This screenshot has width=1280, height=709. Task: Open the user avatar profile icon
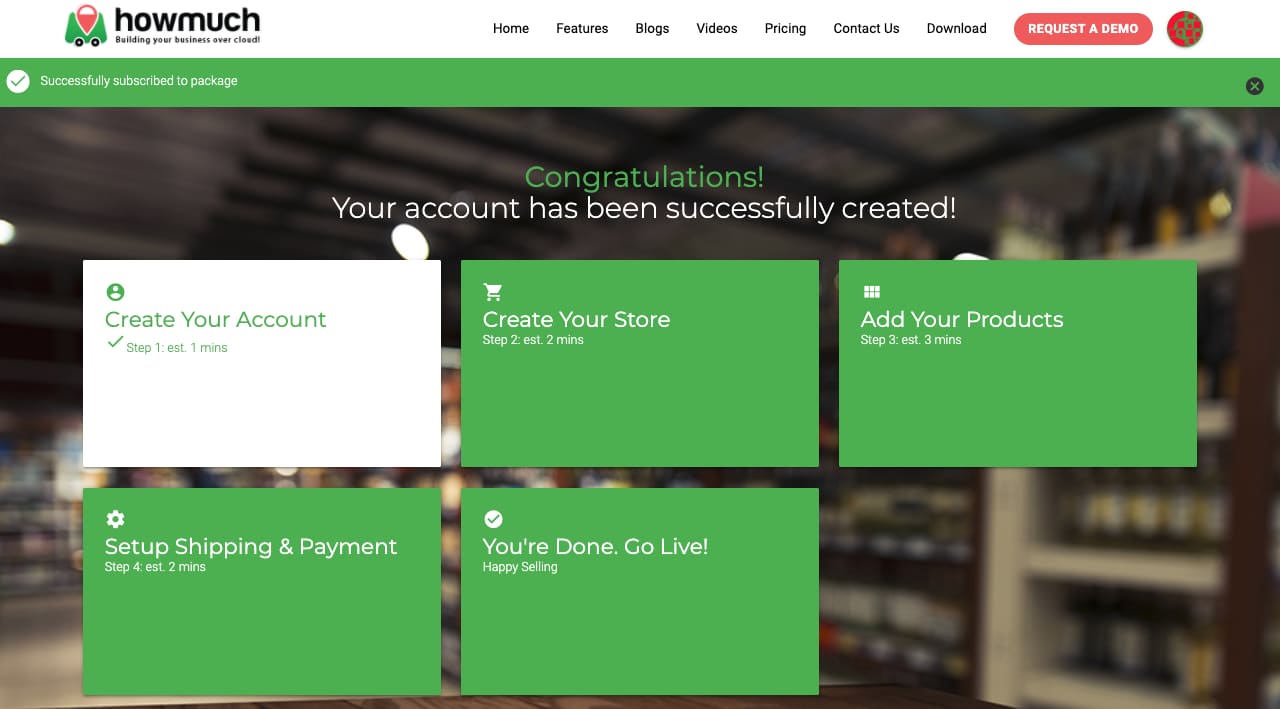(x=1185, y=29)
